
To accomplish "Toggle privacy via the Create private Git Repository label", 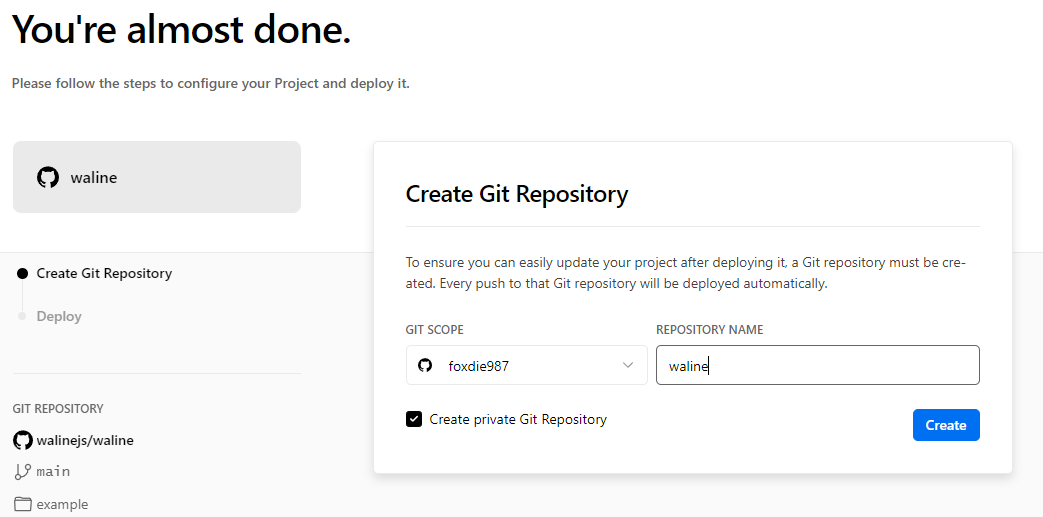I will click(x=518, y=419).
